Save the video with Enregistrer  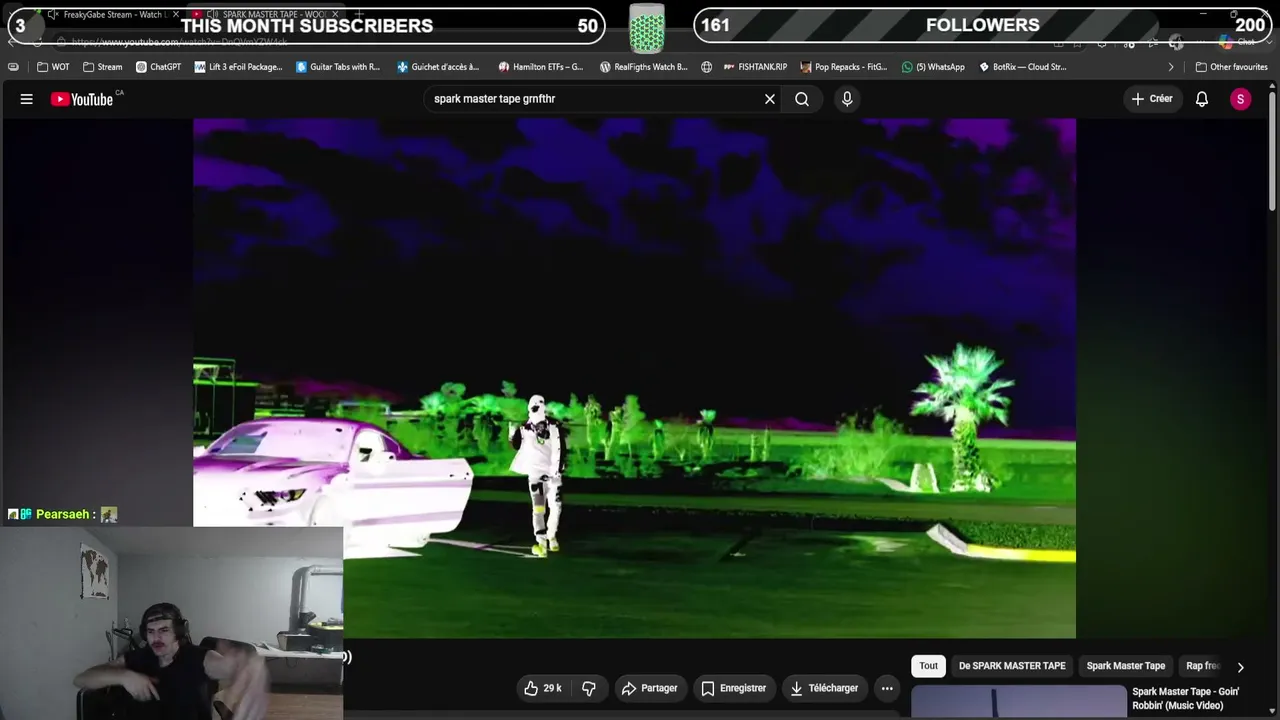734,688
